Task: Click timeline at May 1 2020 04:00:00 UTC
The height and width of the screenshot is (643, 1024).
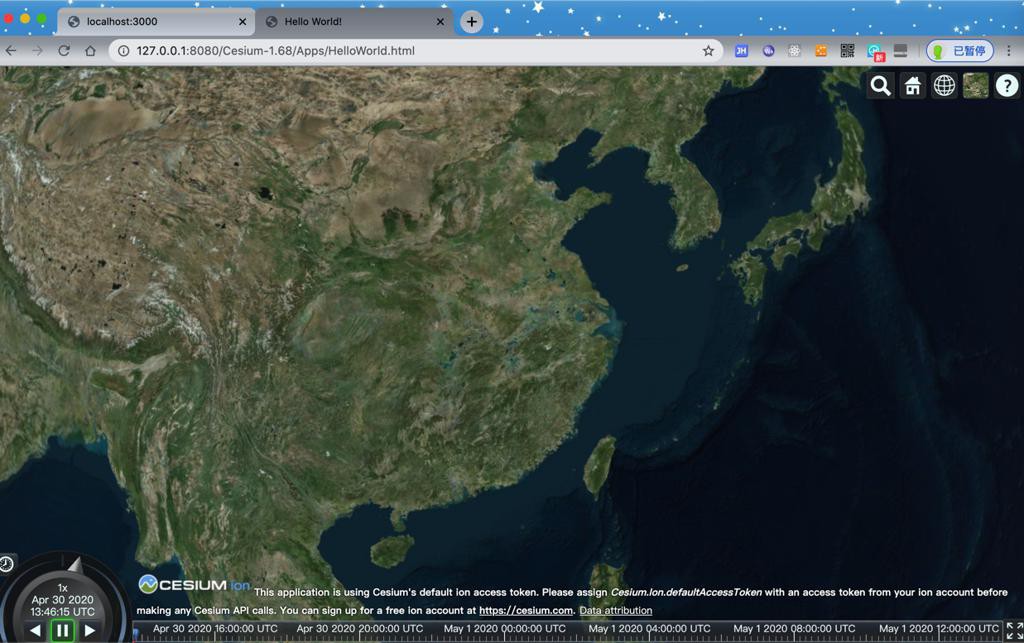Action: (649, 629)
